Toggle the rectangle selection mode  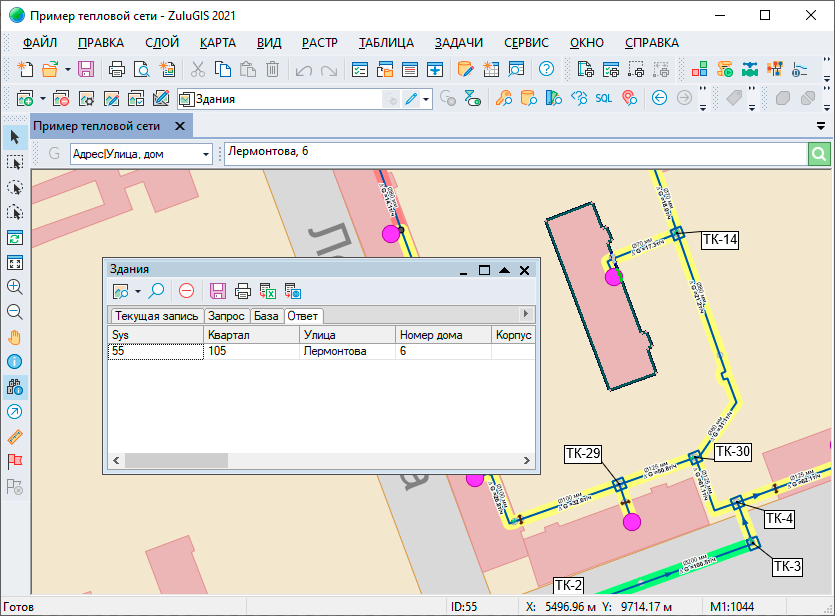15,161
